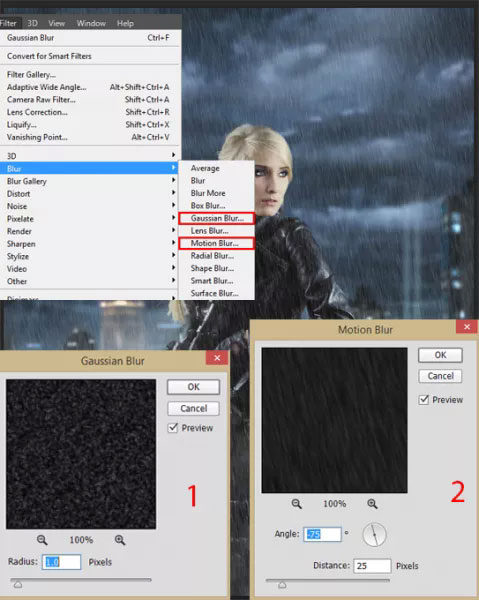
Task: Expand the Render submenu
Action: pyautogui.click(x=90, y=231)
